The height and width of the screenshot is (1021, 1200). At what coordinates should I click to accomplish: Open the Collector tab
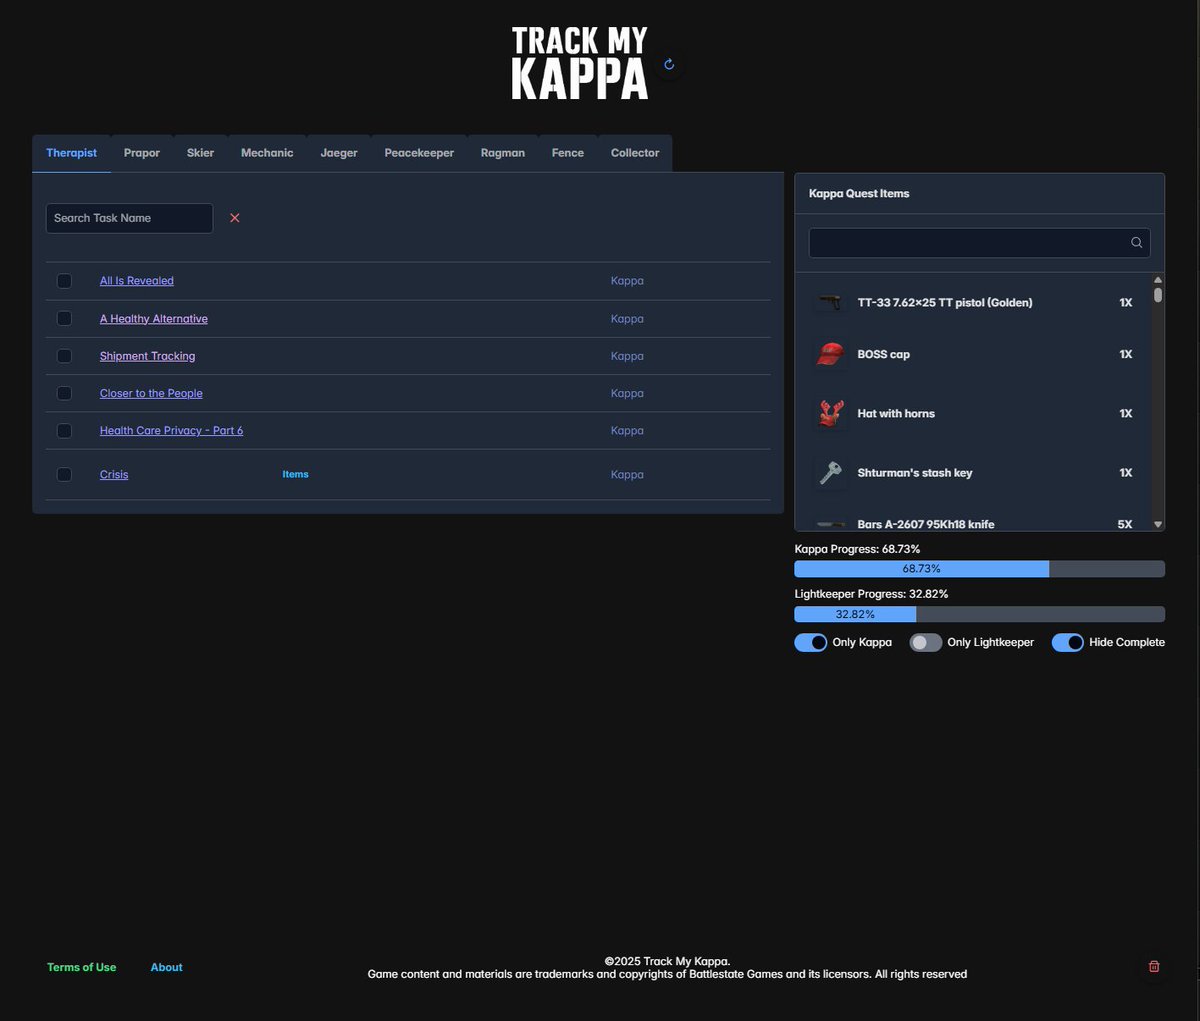coord(635,153)
